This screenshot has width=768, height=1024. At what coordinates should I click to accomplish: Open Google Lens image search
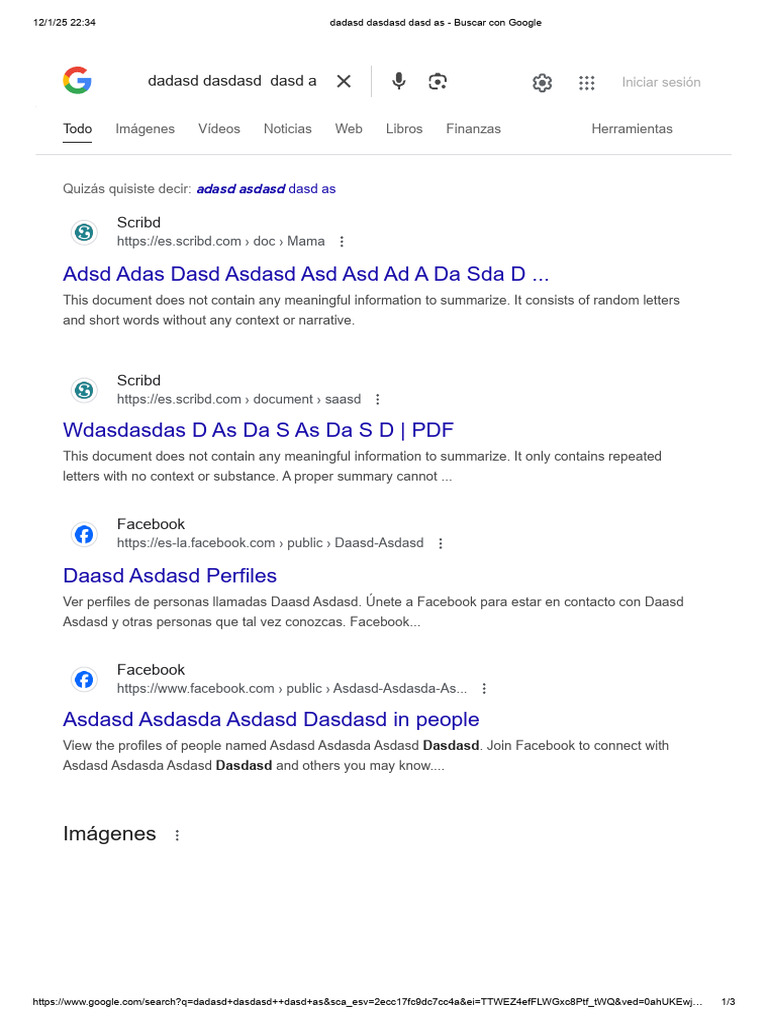437,82
